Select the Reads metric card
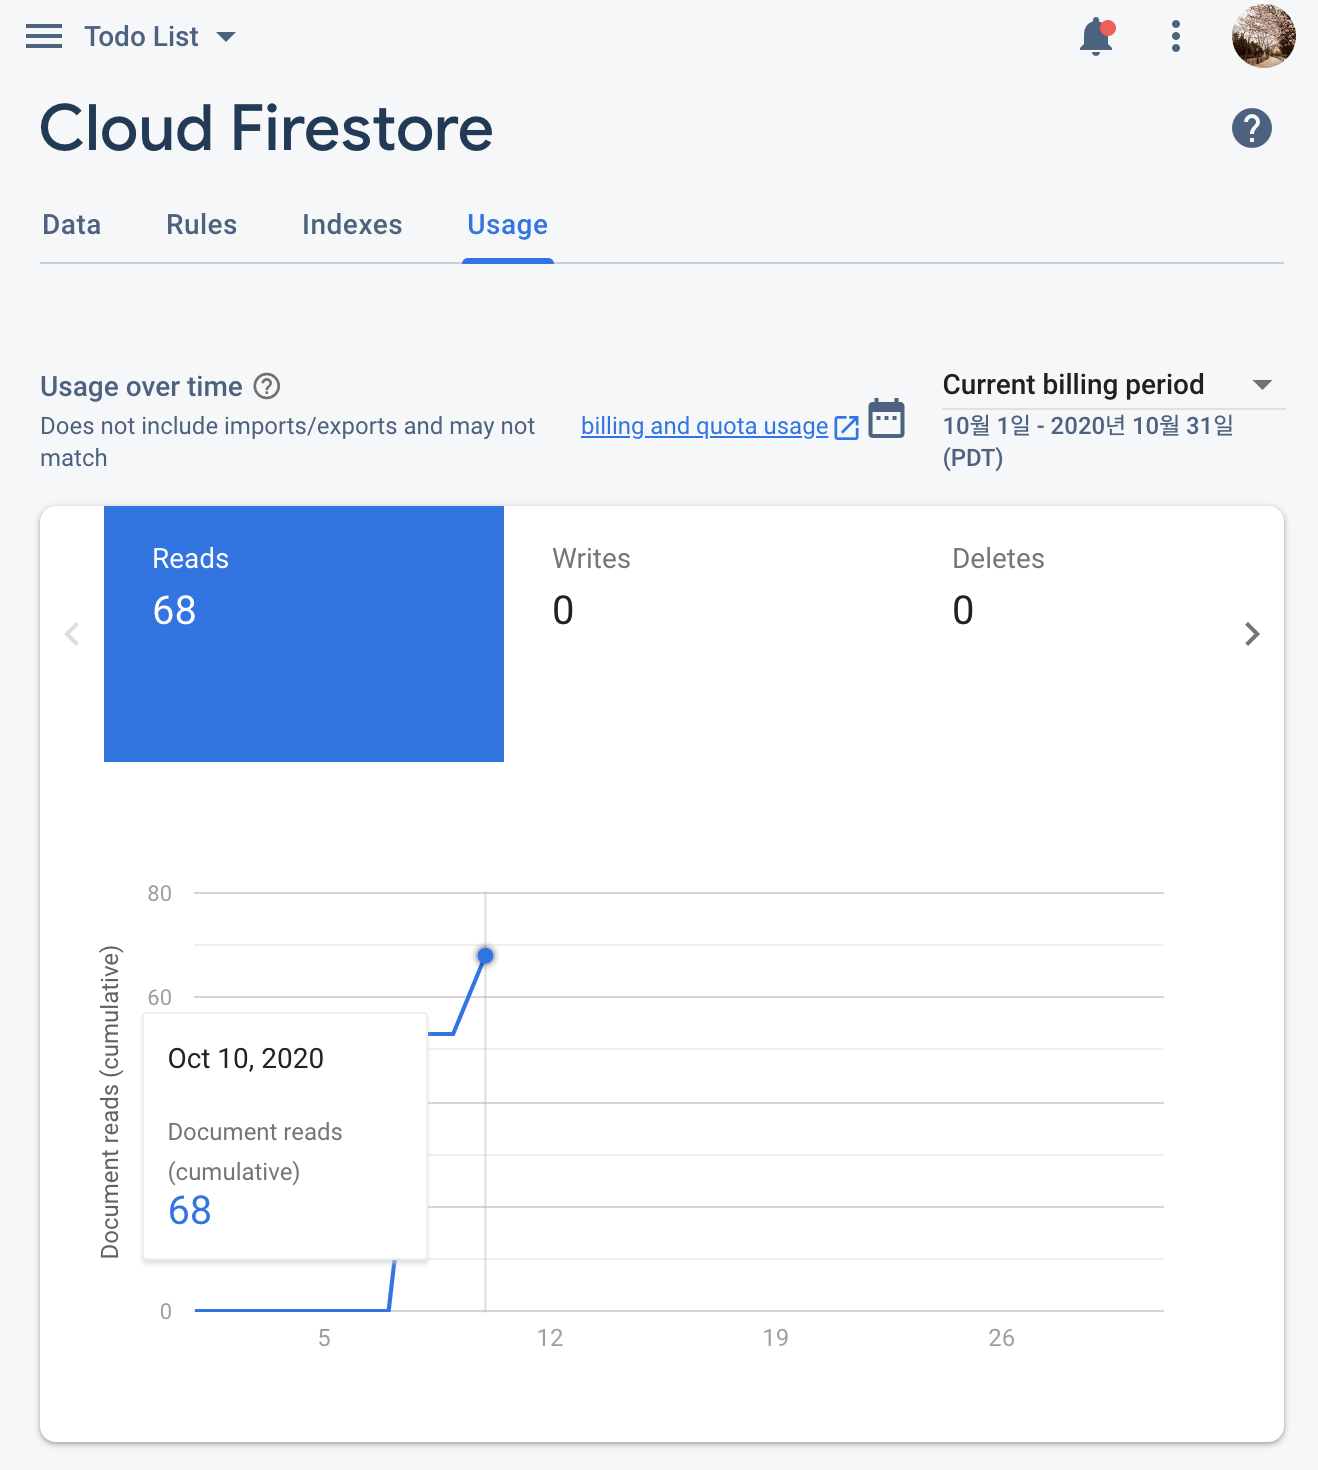This screenshot has height=1470, width=1318. coord(304,634)
